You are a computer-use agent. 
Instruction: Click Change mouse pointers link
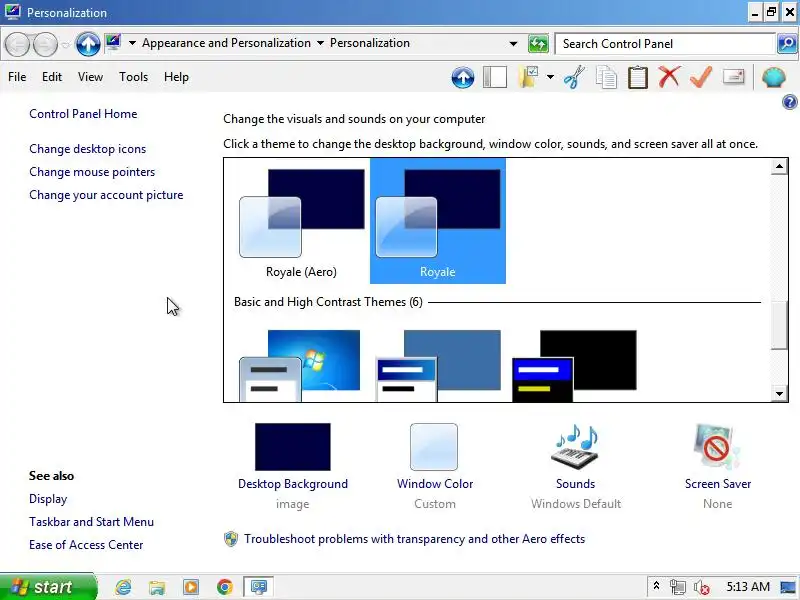pyautogui.click(x=92, y=172)
